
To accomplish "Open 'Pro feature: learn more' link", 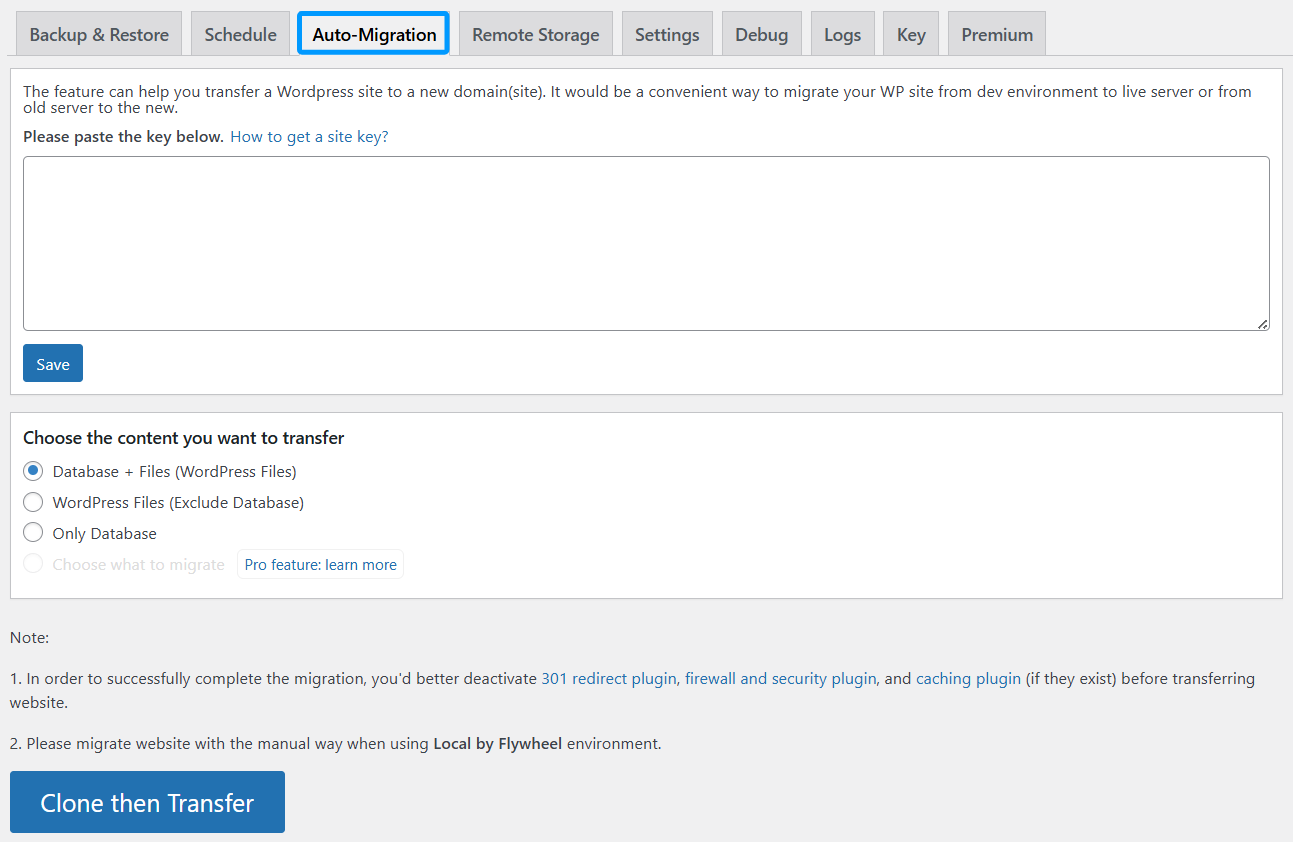I will pyautogui.click(x=320, y=565).
